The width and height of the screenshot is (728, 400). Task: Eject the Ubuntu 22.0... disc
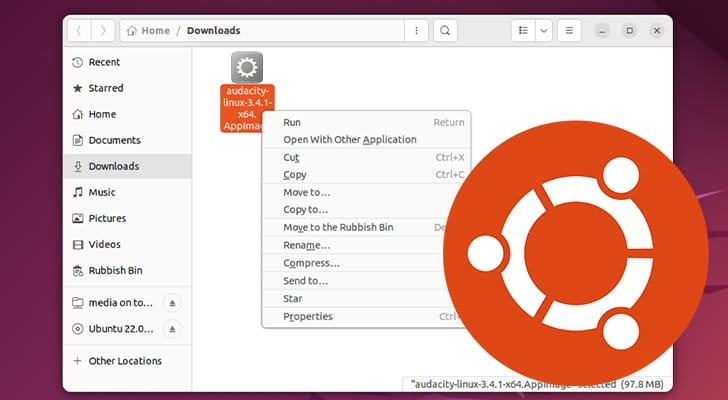172,329
